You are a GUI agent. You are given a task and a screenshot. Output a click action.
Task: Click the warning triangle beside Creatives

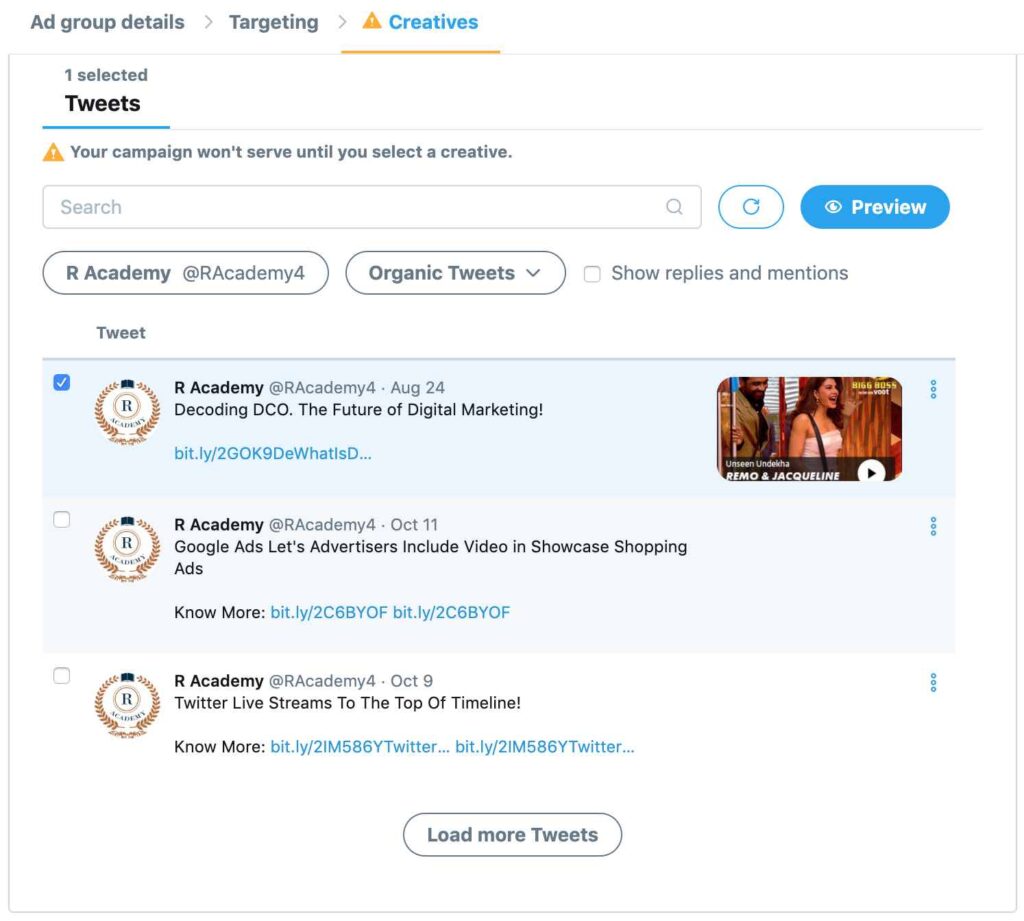[373, 21]
